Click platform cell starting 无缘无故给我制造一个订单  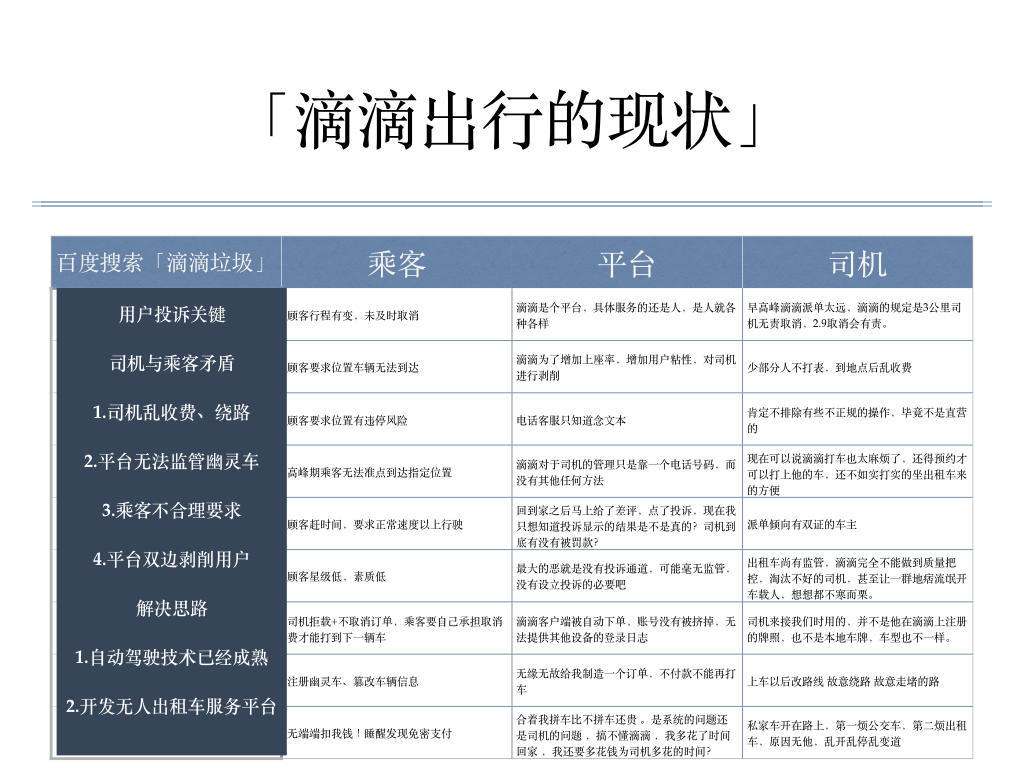627,681
